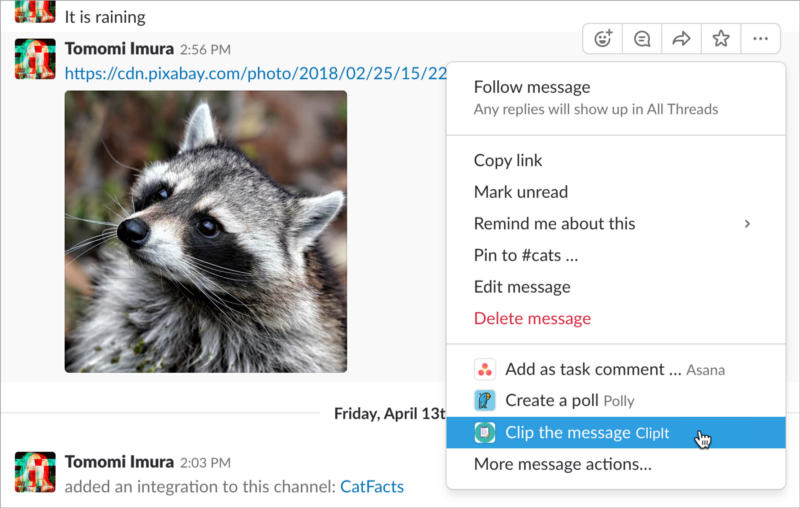
Task: Share the message using the arrow icon
Action: point(682,39)
